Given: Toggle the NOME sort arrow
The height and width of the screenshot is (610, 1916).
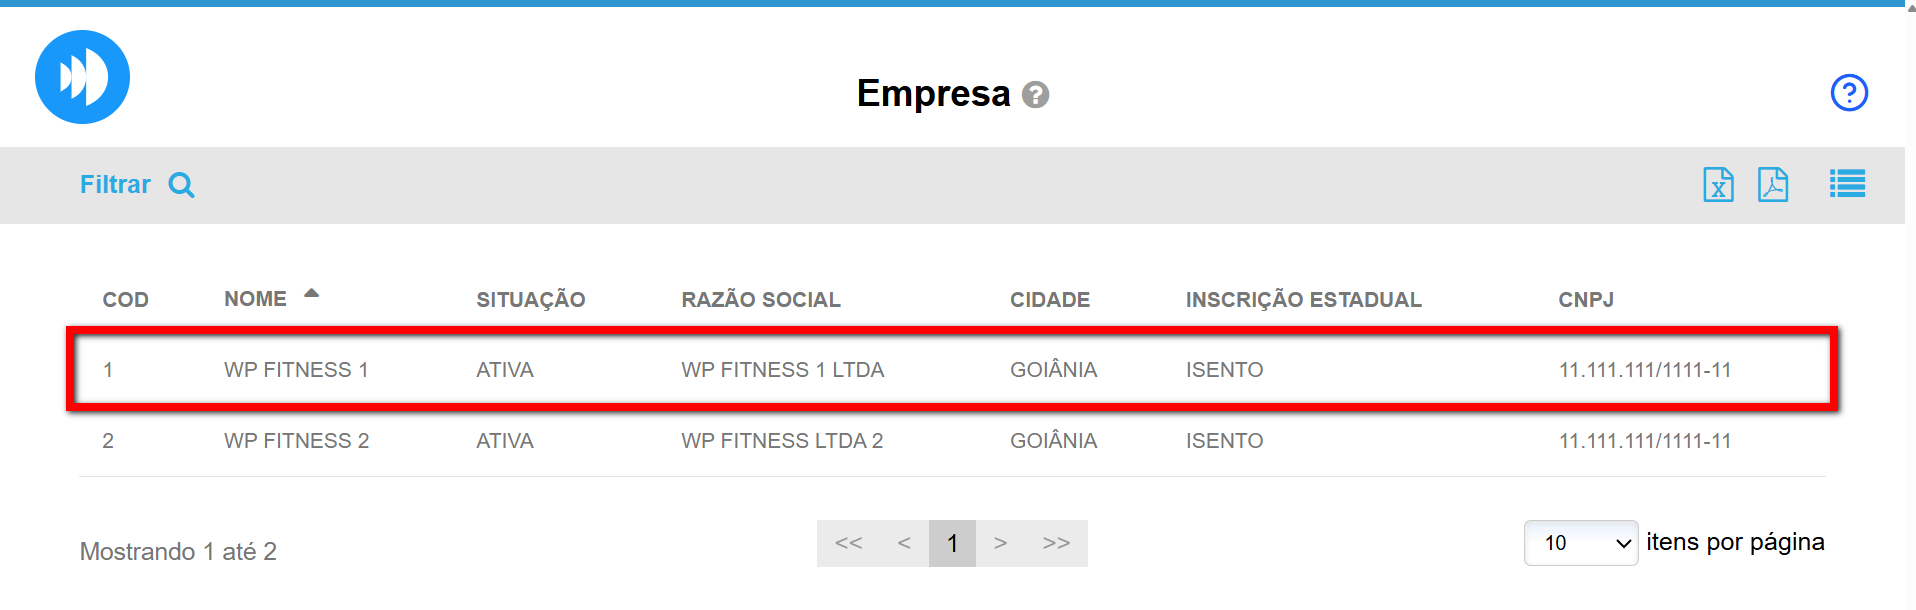Looking at the screenshot, I should click(311, 294).
